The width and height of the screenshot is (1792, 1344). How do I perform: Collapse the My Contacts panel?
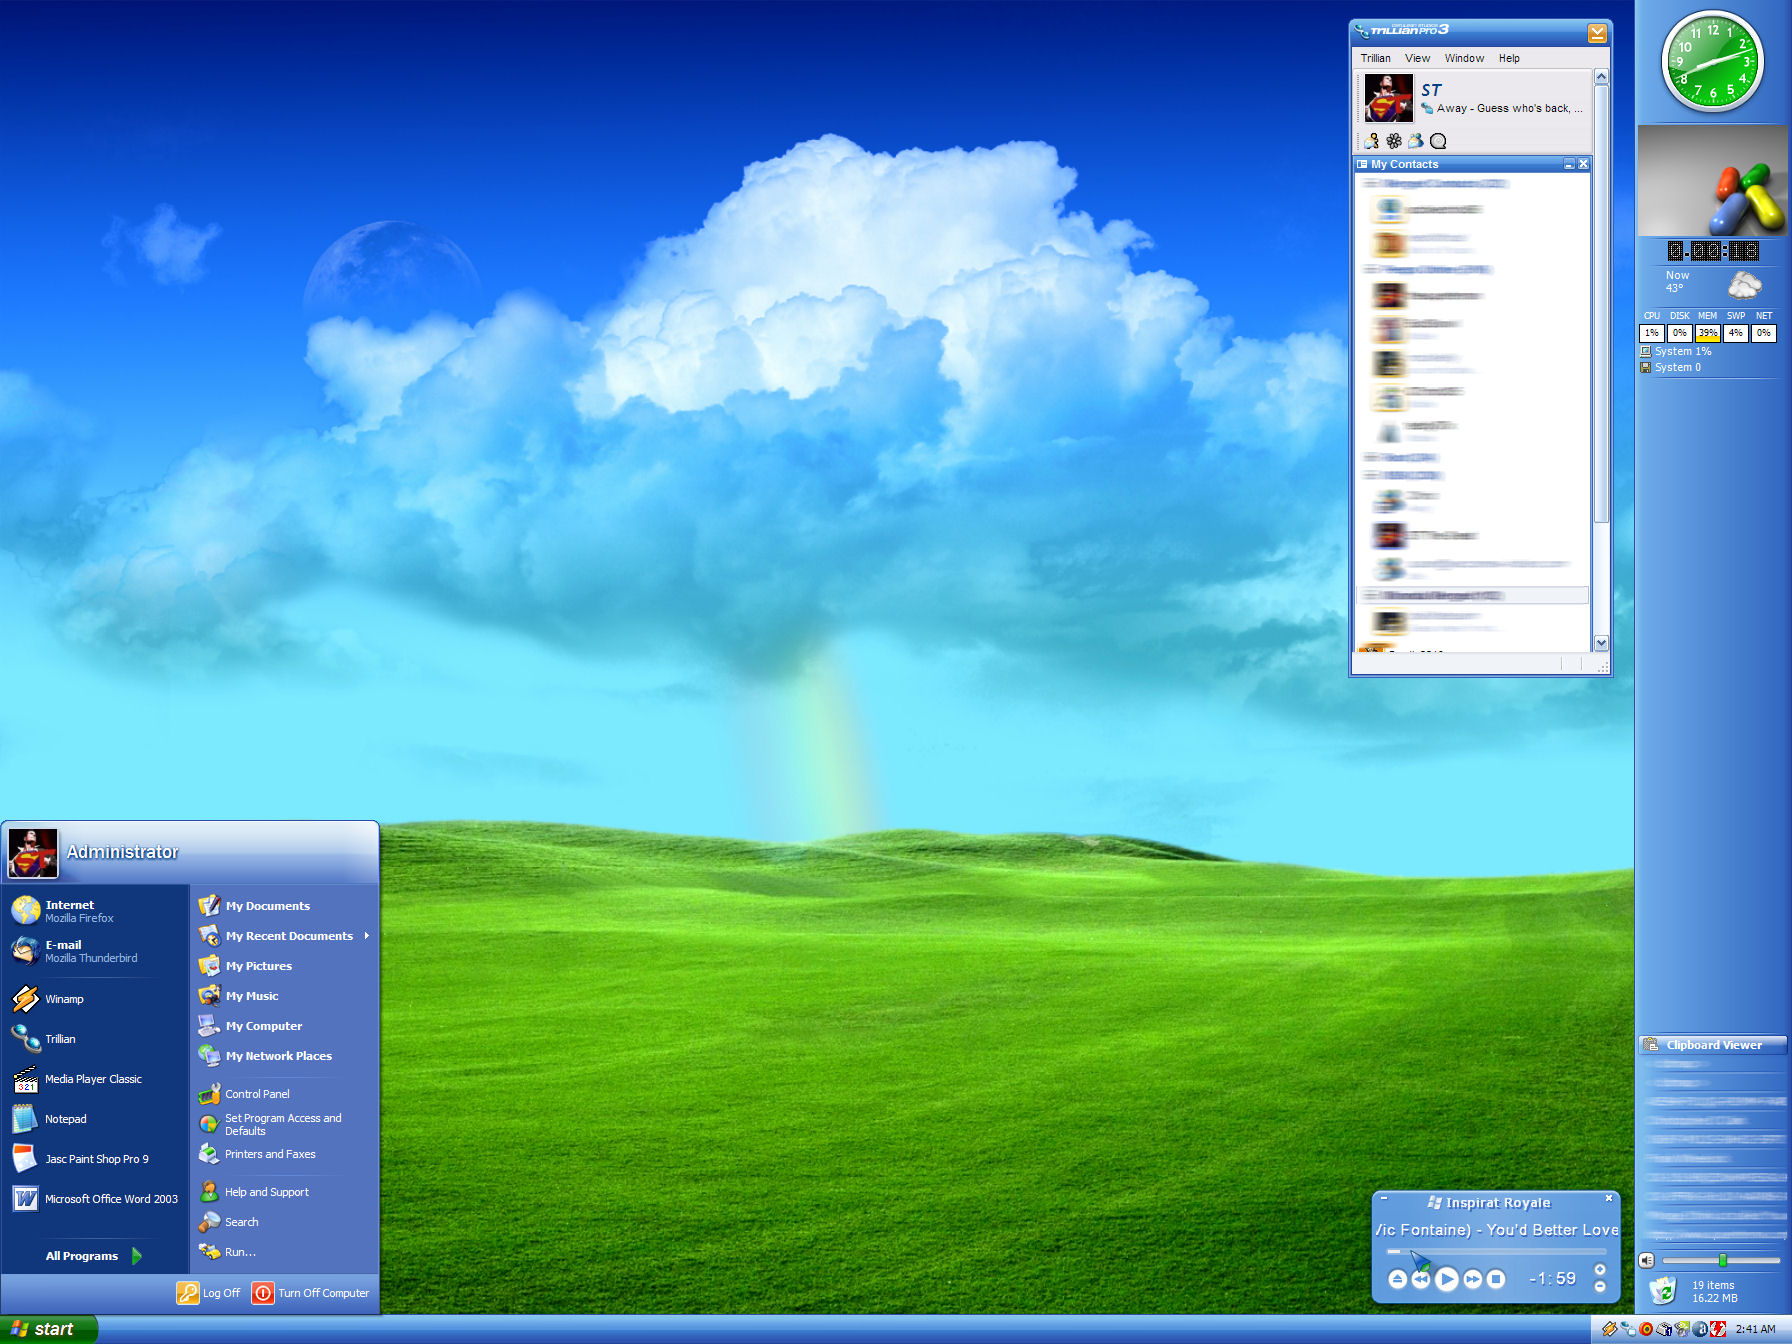point(1569,164)
